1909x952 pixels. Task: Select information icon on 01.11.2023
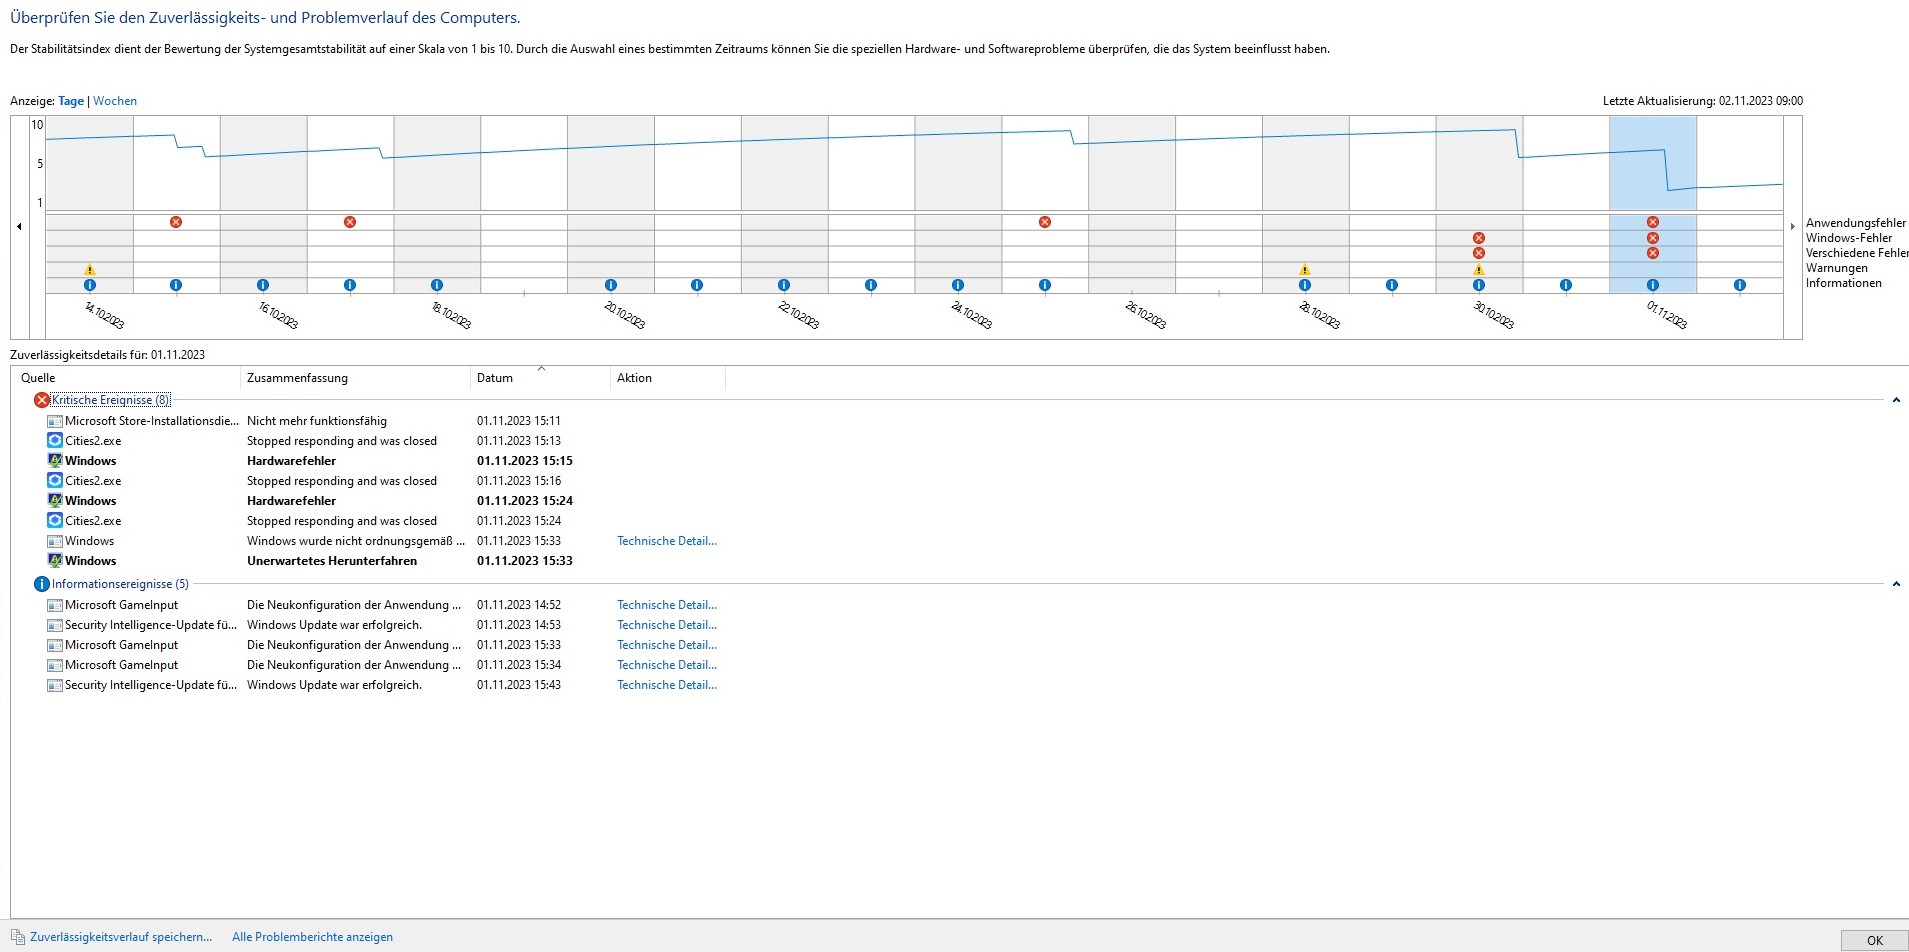pos(1653,285)
